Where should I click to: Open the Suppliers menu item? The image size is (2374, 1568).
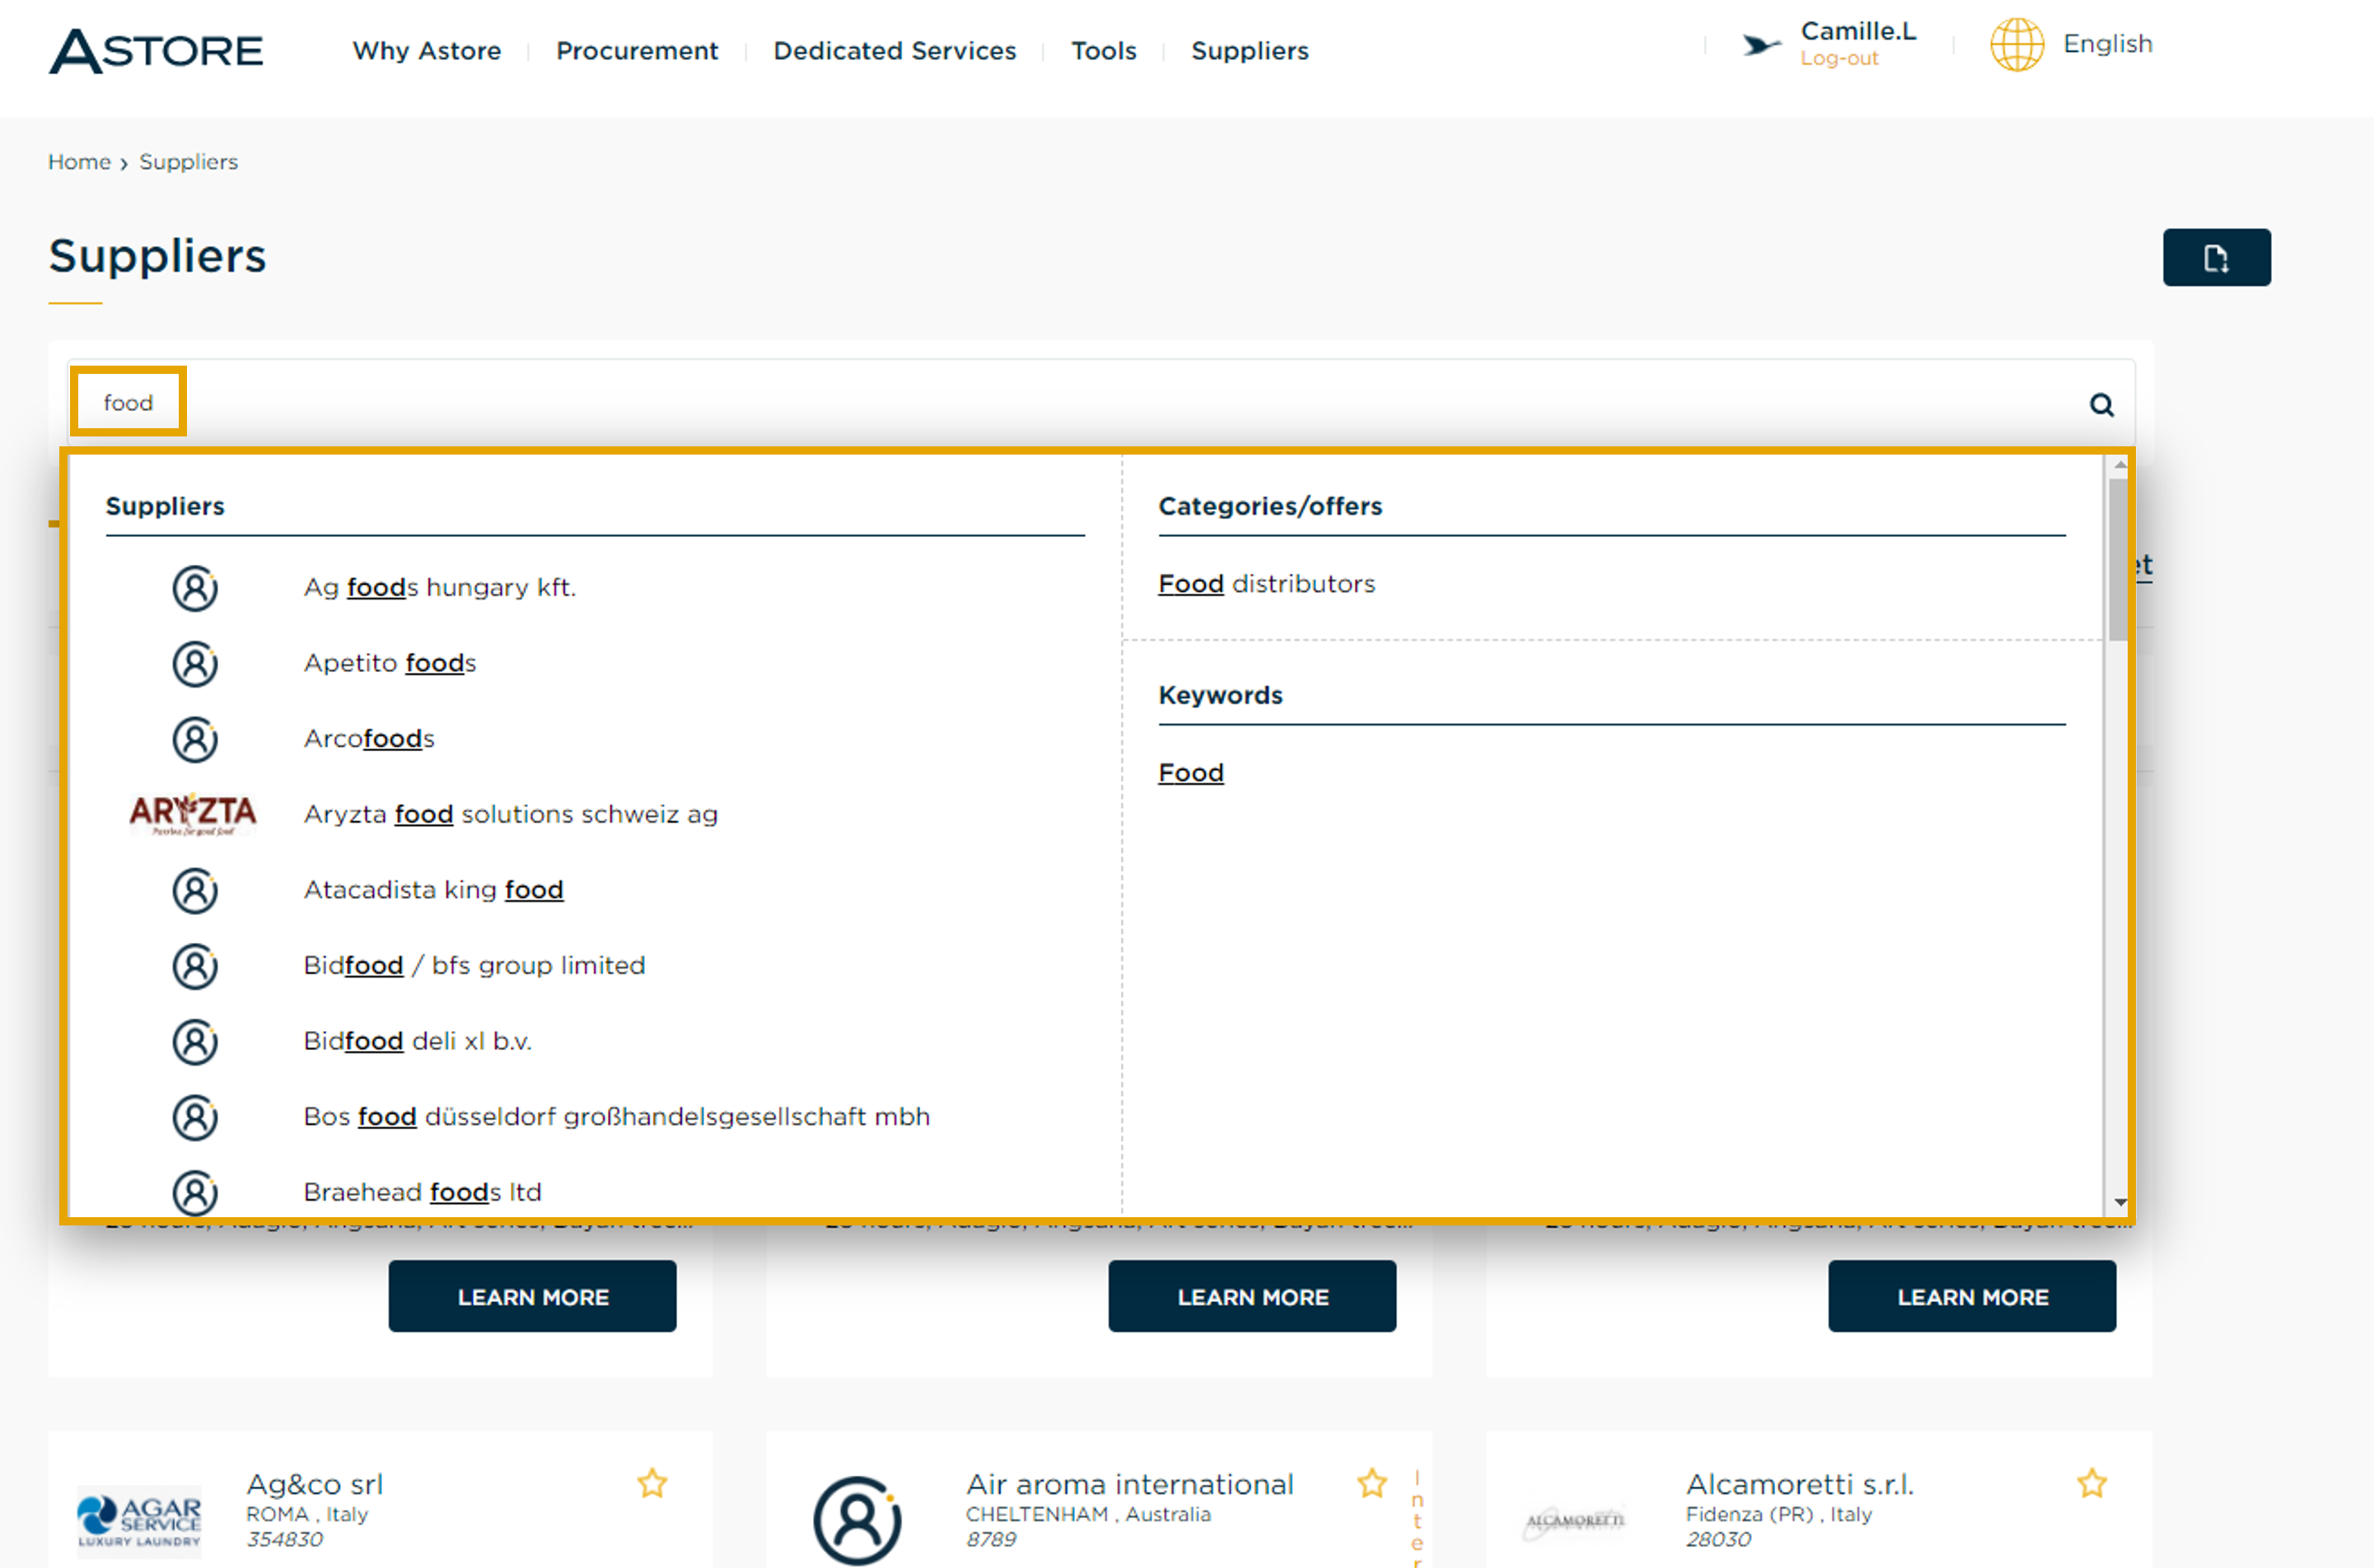(x=1250, y=51)
